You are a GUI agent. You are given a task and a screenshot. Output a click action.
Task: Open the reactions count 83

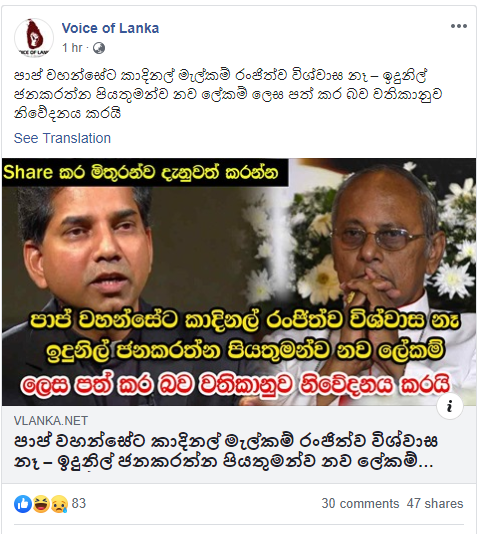(79, 503)
